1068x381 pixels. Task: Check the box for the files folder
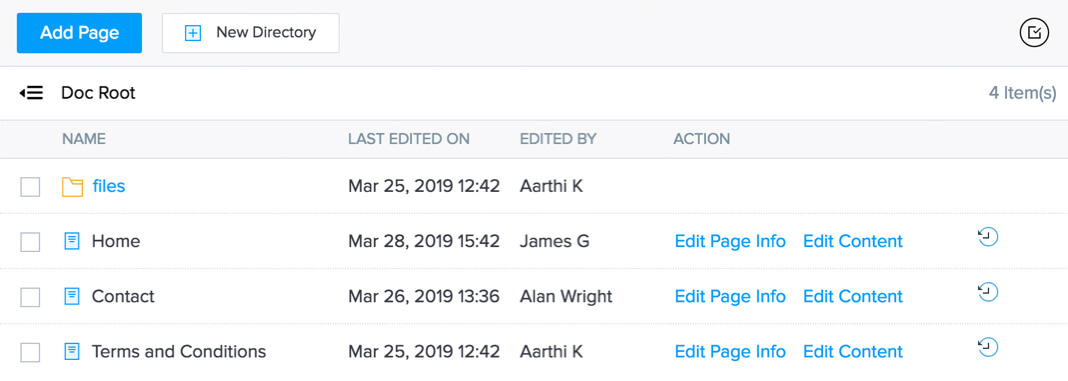coord(30,187)
